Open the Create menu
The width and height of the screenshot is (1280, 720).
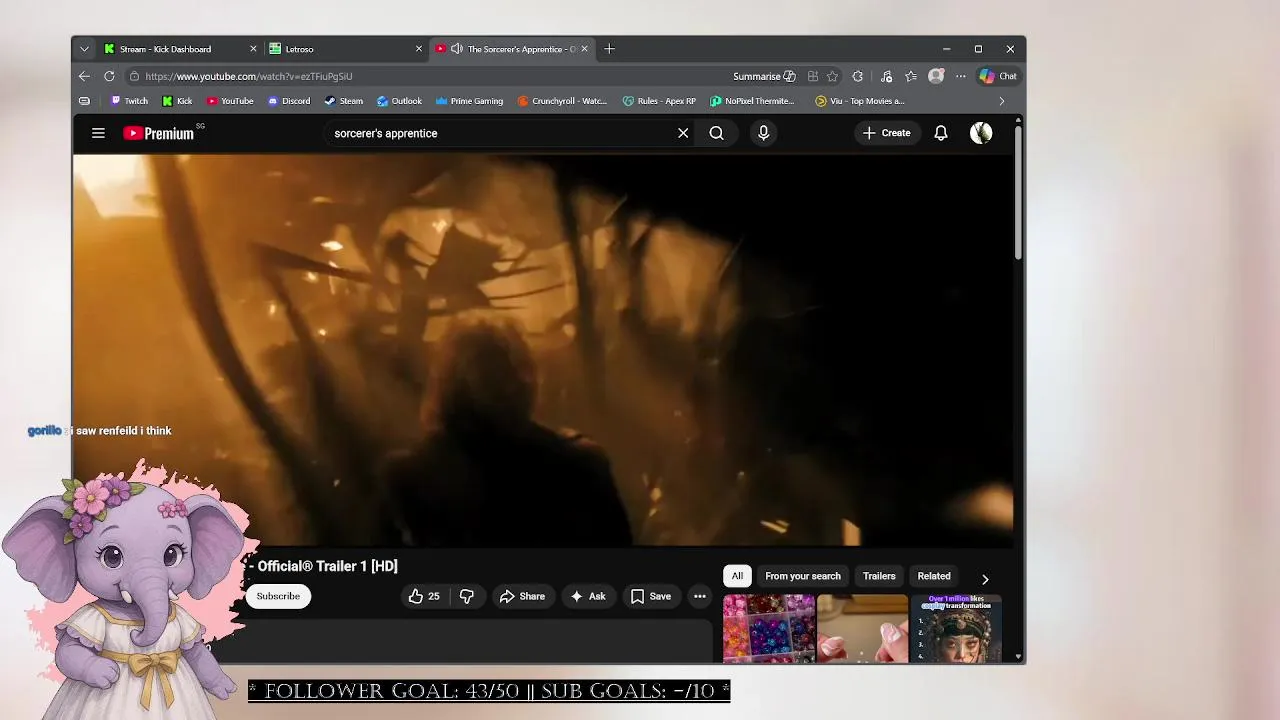[887, 133]
